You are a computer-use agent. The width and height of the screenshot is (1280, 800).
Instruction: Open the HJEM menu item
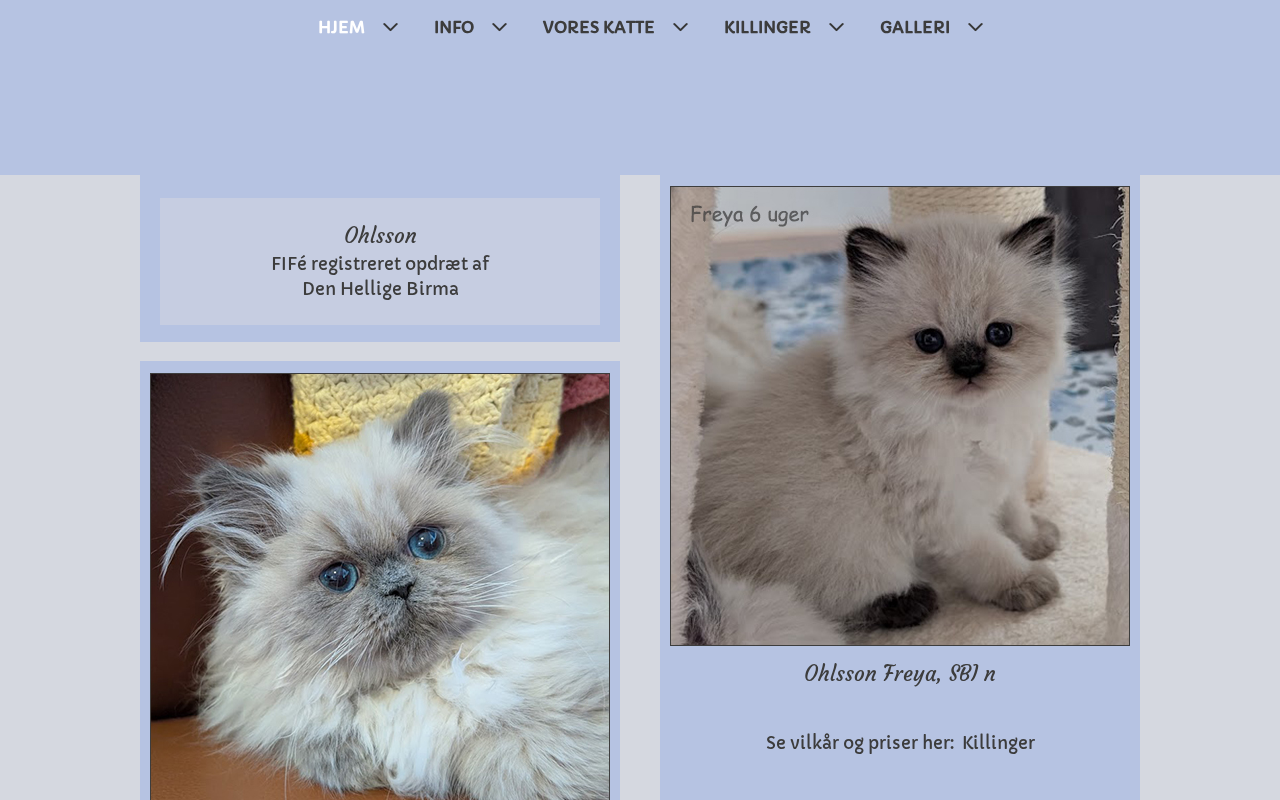341,27
